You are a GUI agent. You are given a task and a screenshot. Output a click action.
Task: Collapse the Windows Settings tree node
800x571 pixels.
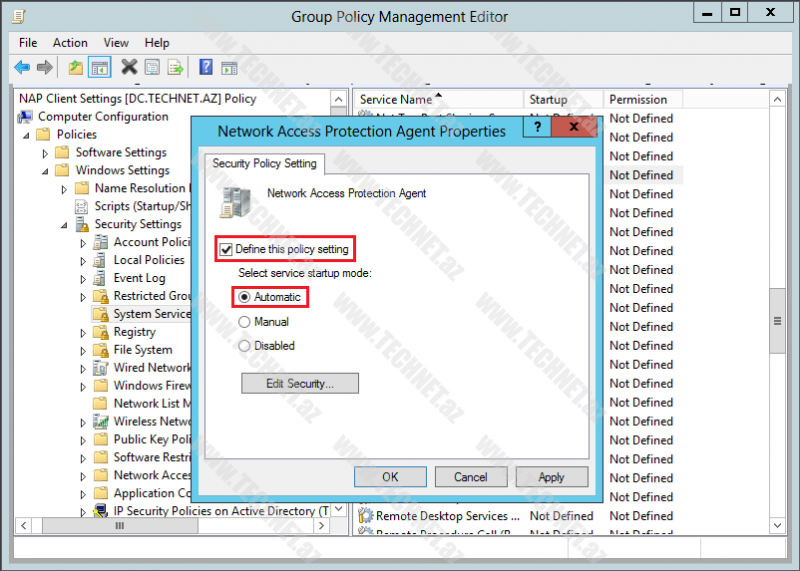click(x=45, y=171)
